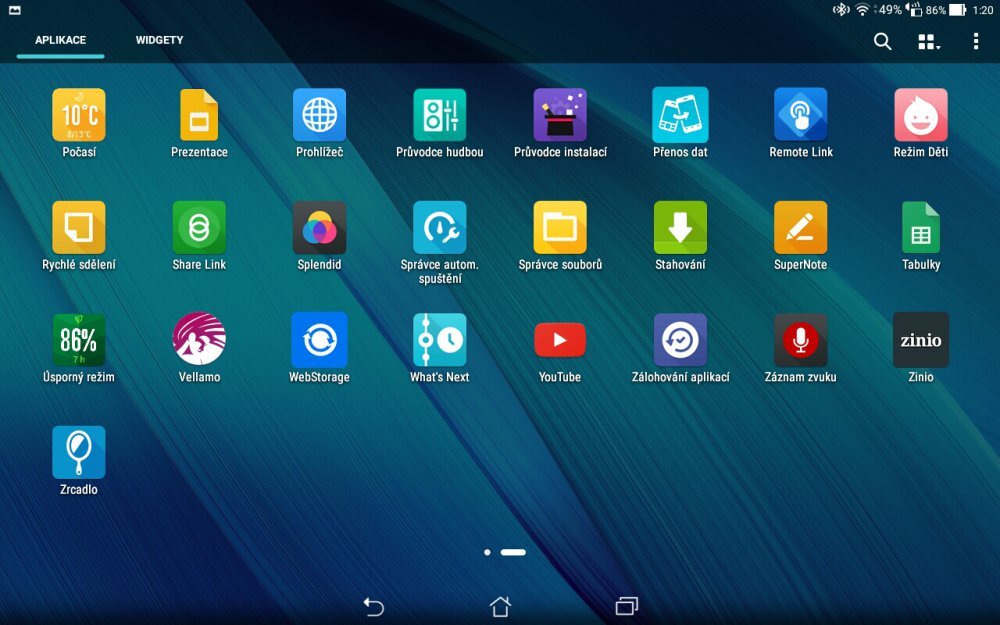Image resolution: width=1000 pixels, height=625 pixels.
Task: Open Úsporný režim power saver
Action: 79,340
